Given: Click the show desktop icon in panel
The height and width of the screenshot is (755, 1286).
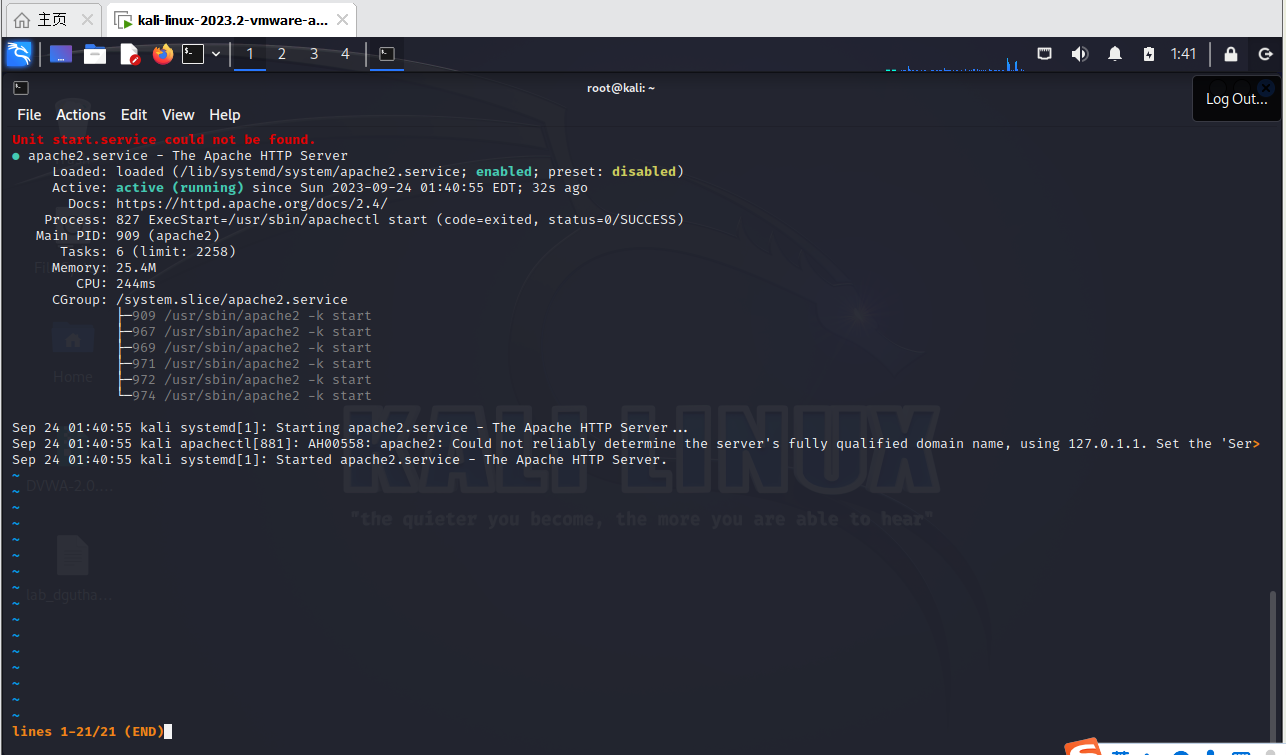Looking at the screenshot, I should (61, 54).
